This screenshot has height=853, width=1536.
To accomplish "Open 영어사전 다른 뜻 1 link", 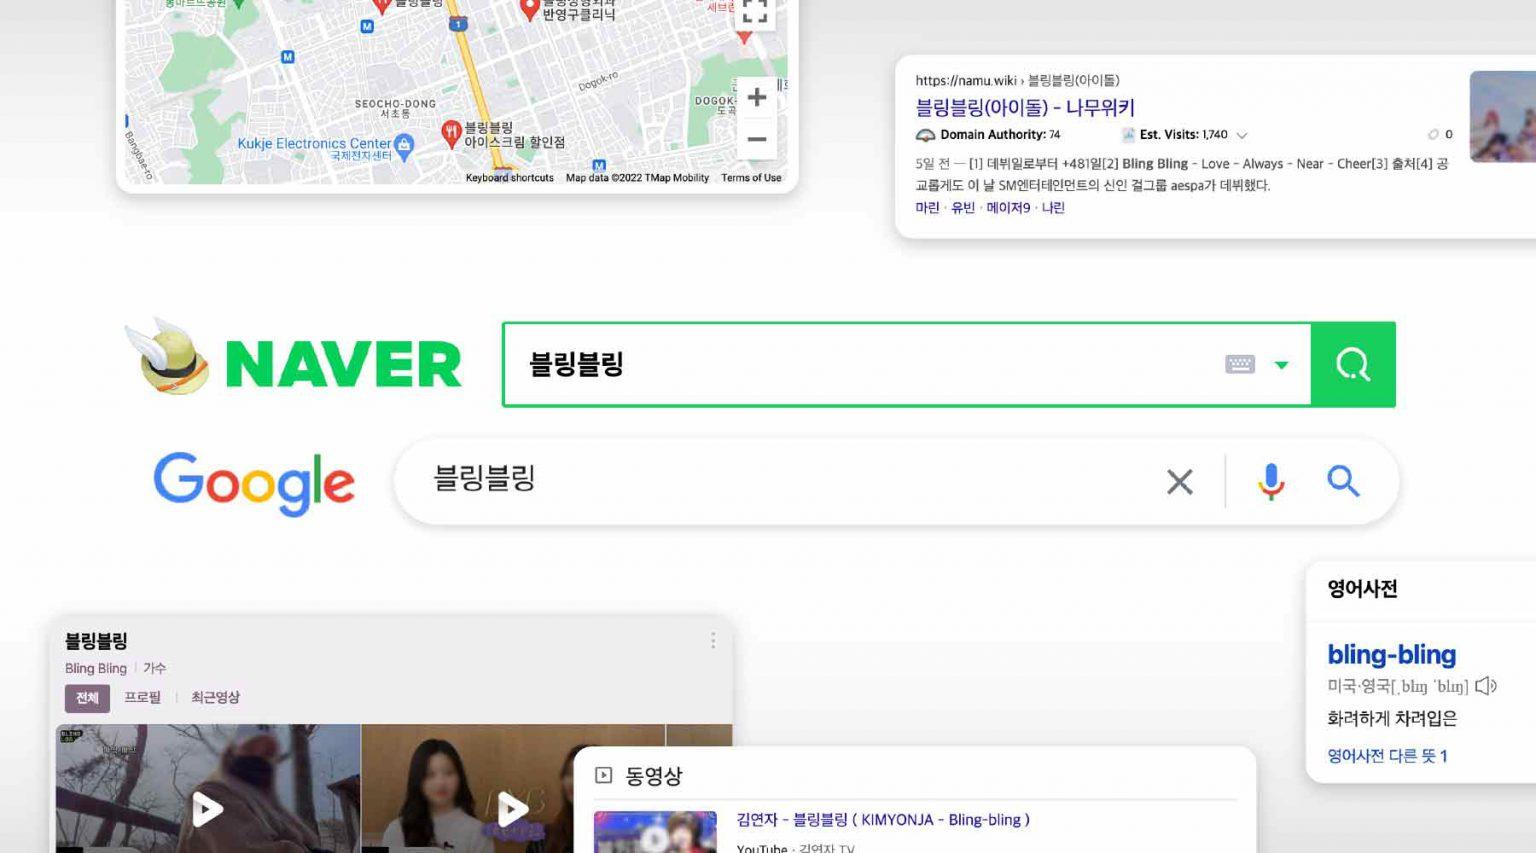I will pos(1387,756).
